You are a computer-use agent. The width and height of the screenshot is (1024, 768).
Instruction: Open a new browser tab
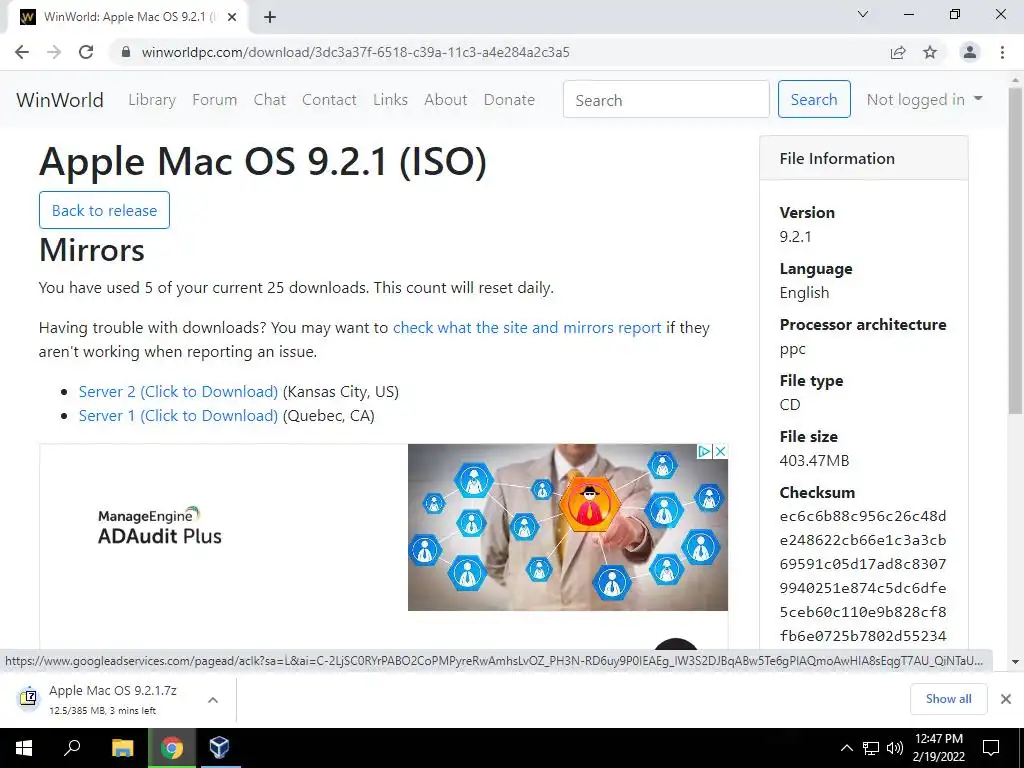pyautogui.click(x=270, y=17)
